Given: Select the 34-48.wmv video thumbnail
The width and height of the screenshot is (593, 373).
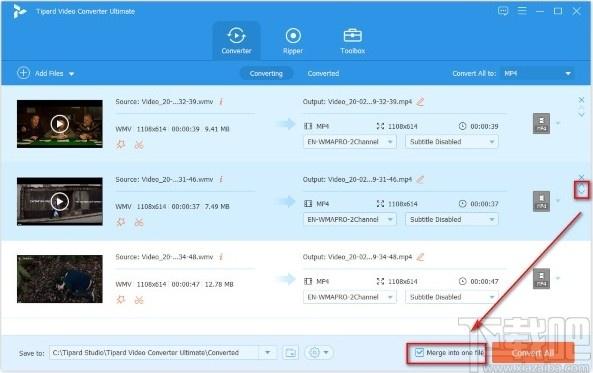Looking at the screenshot, I should [60, 279].
